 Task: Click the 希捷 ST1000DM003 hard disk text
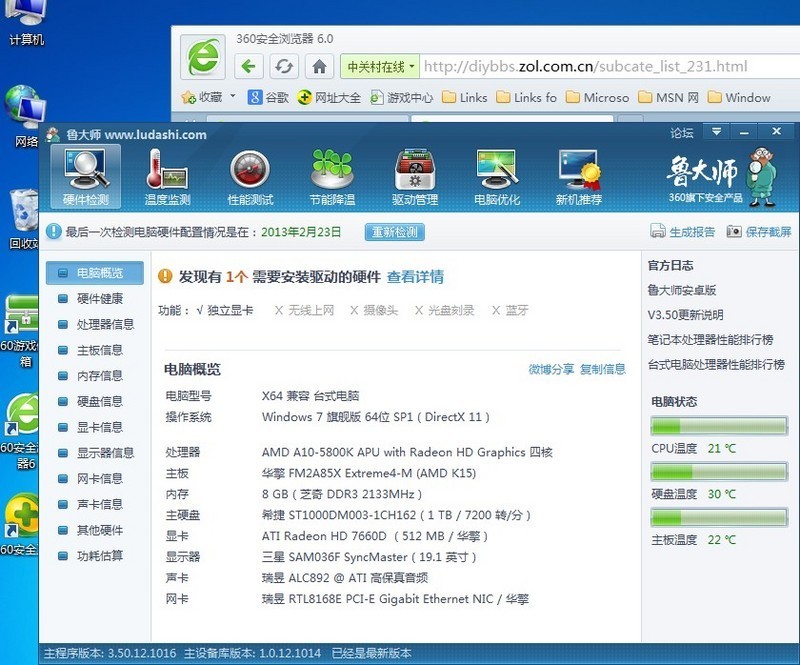(396, 515)
